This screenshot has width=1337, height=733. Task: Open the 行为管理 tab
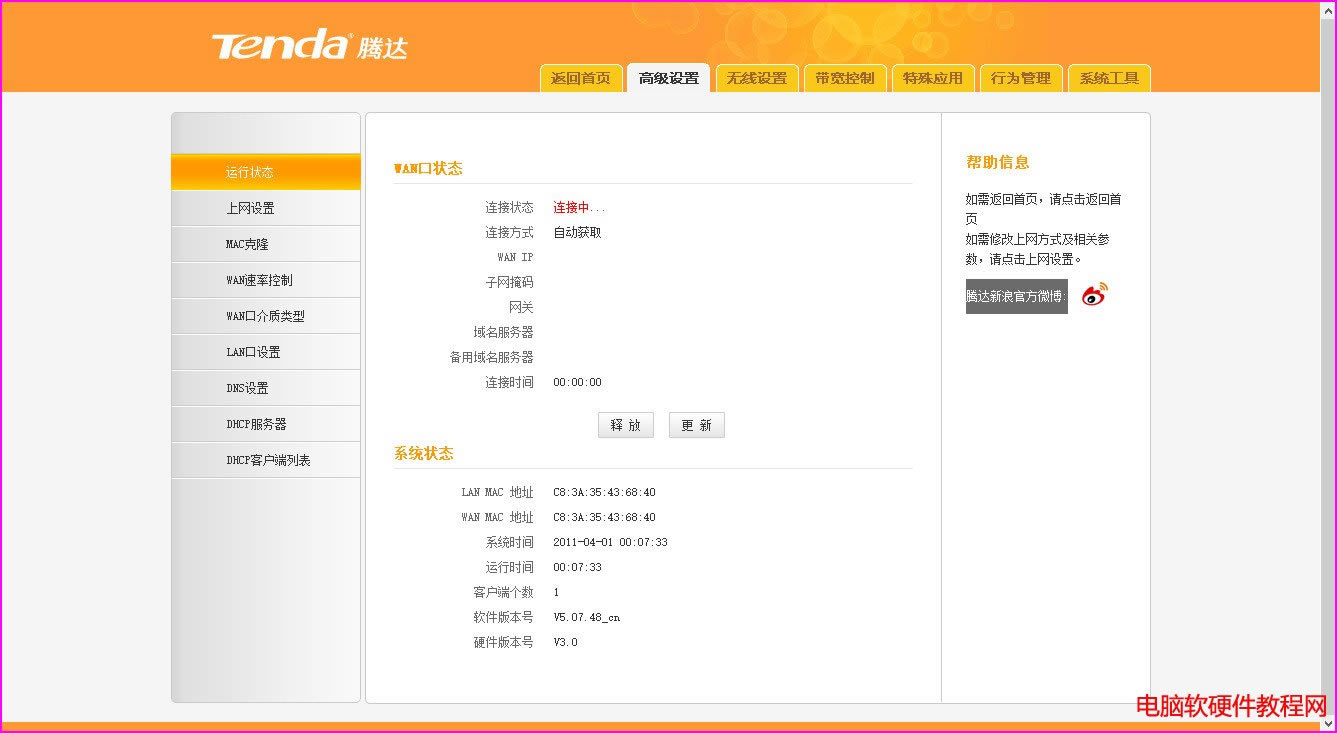click(1021, 78)
